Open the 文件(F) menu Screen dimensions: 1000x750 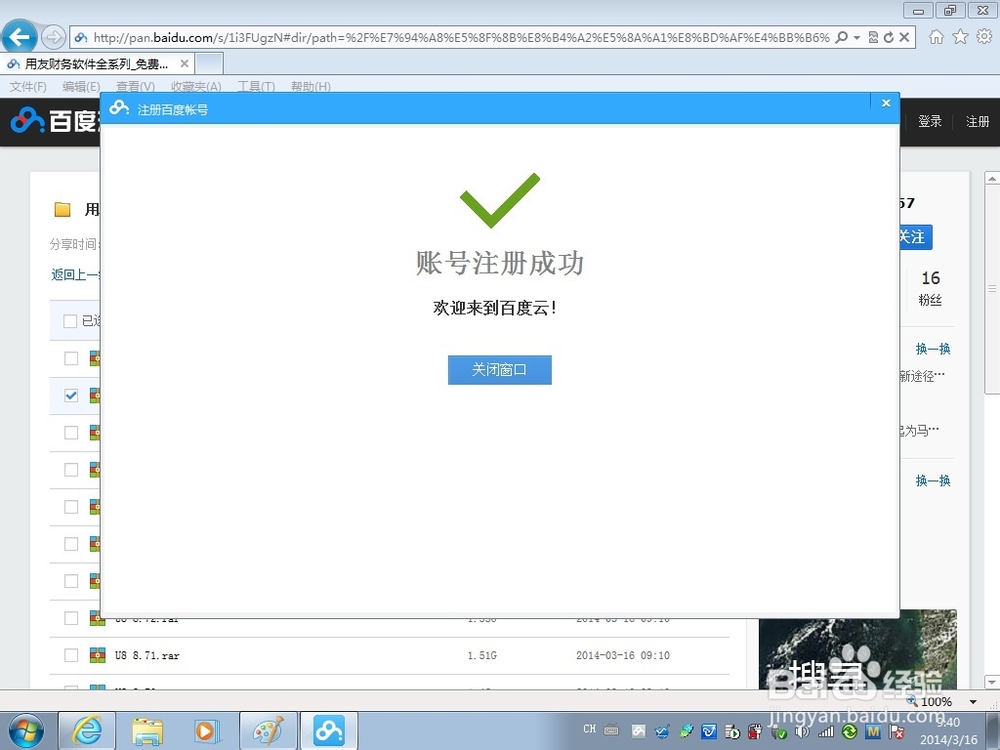coord(28,86)
